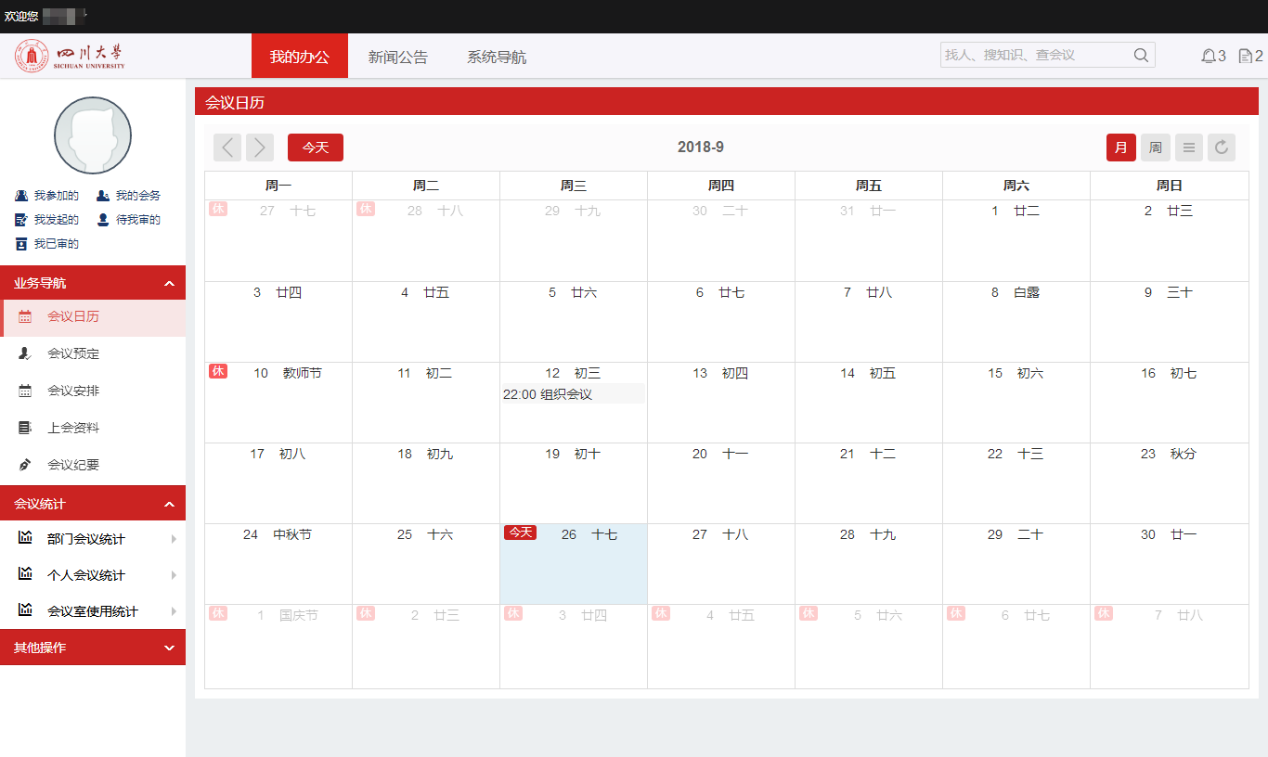Click the search magnifier icon

(x=1141, y=55)
